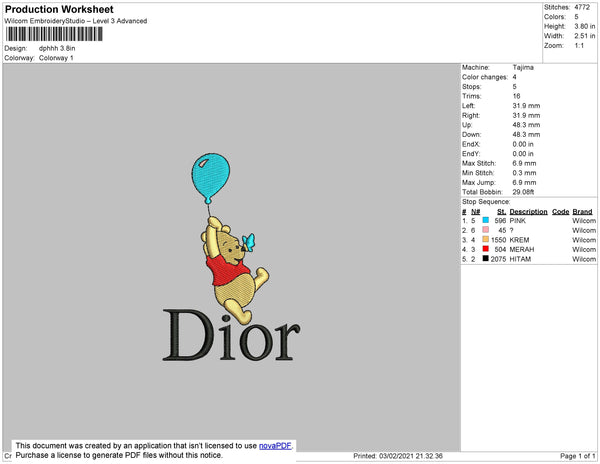This screenshot has width=600, height=464.
Task: Select the black swatch beside HITAM
Action: 486,259
